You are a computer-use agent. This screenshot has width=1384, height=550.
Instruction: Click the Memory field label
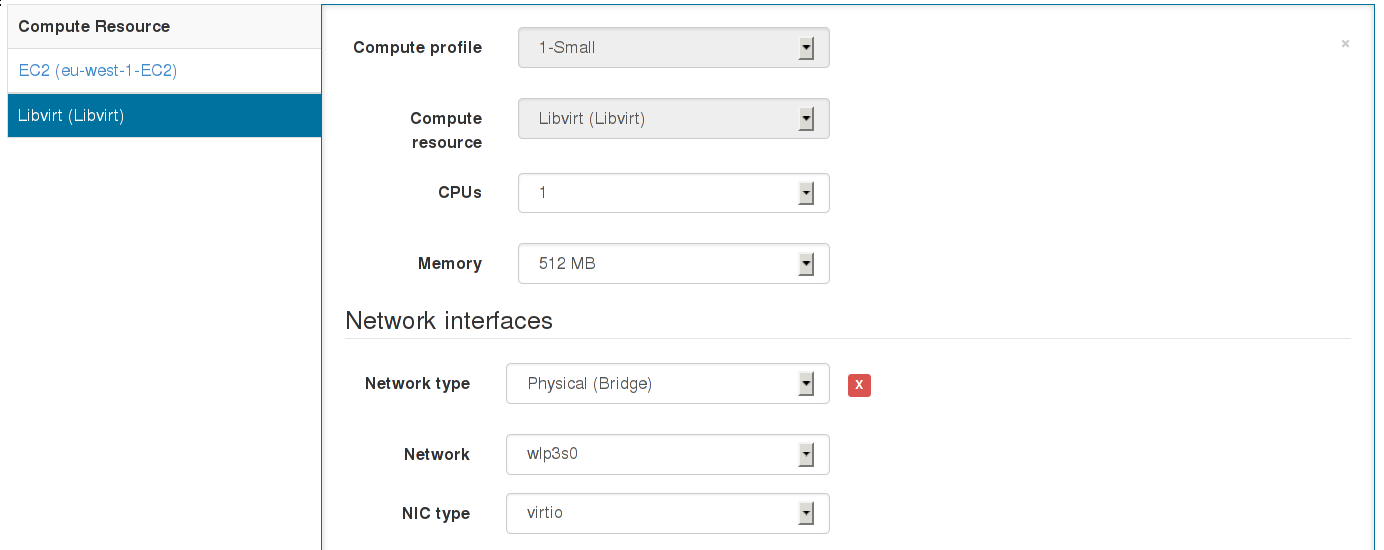[x=449, y=264]
